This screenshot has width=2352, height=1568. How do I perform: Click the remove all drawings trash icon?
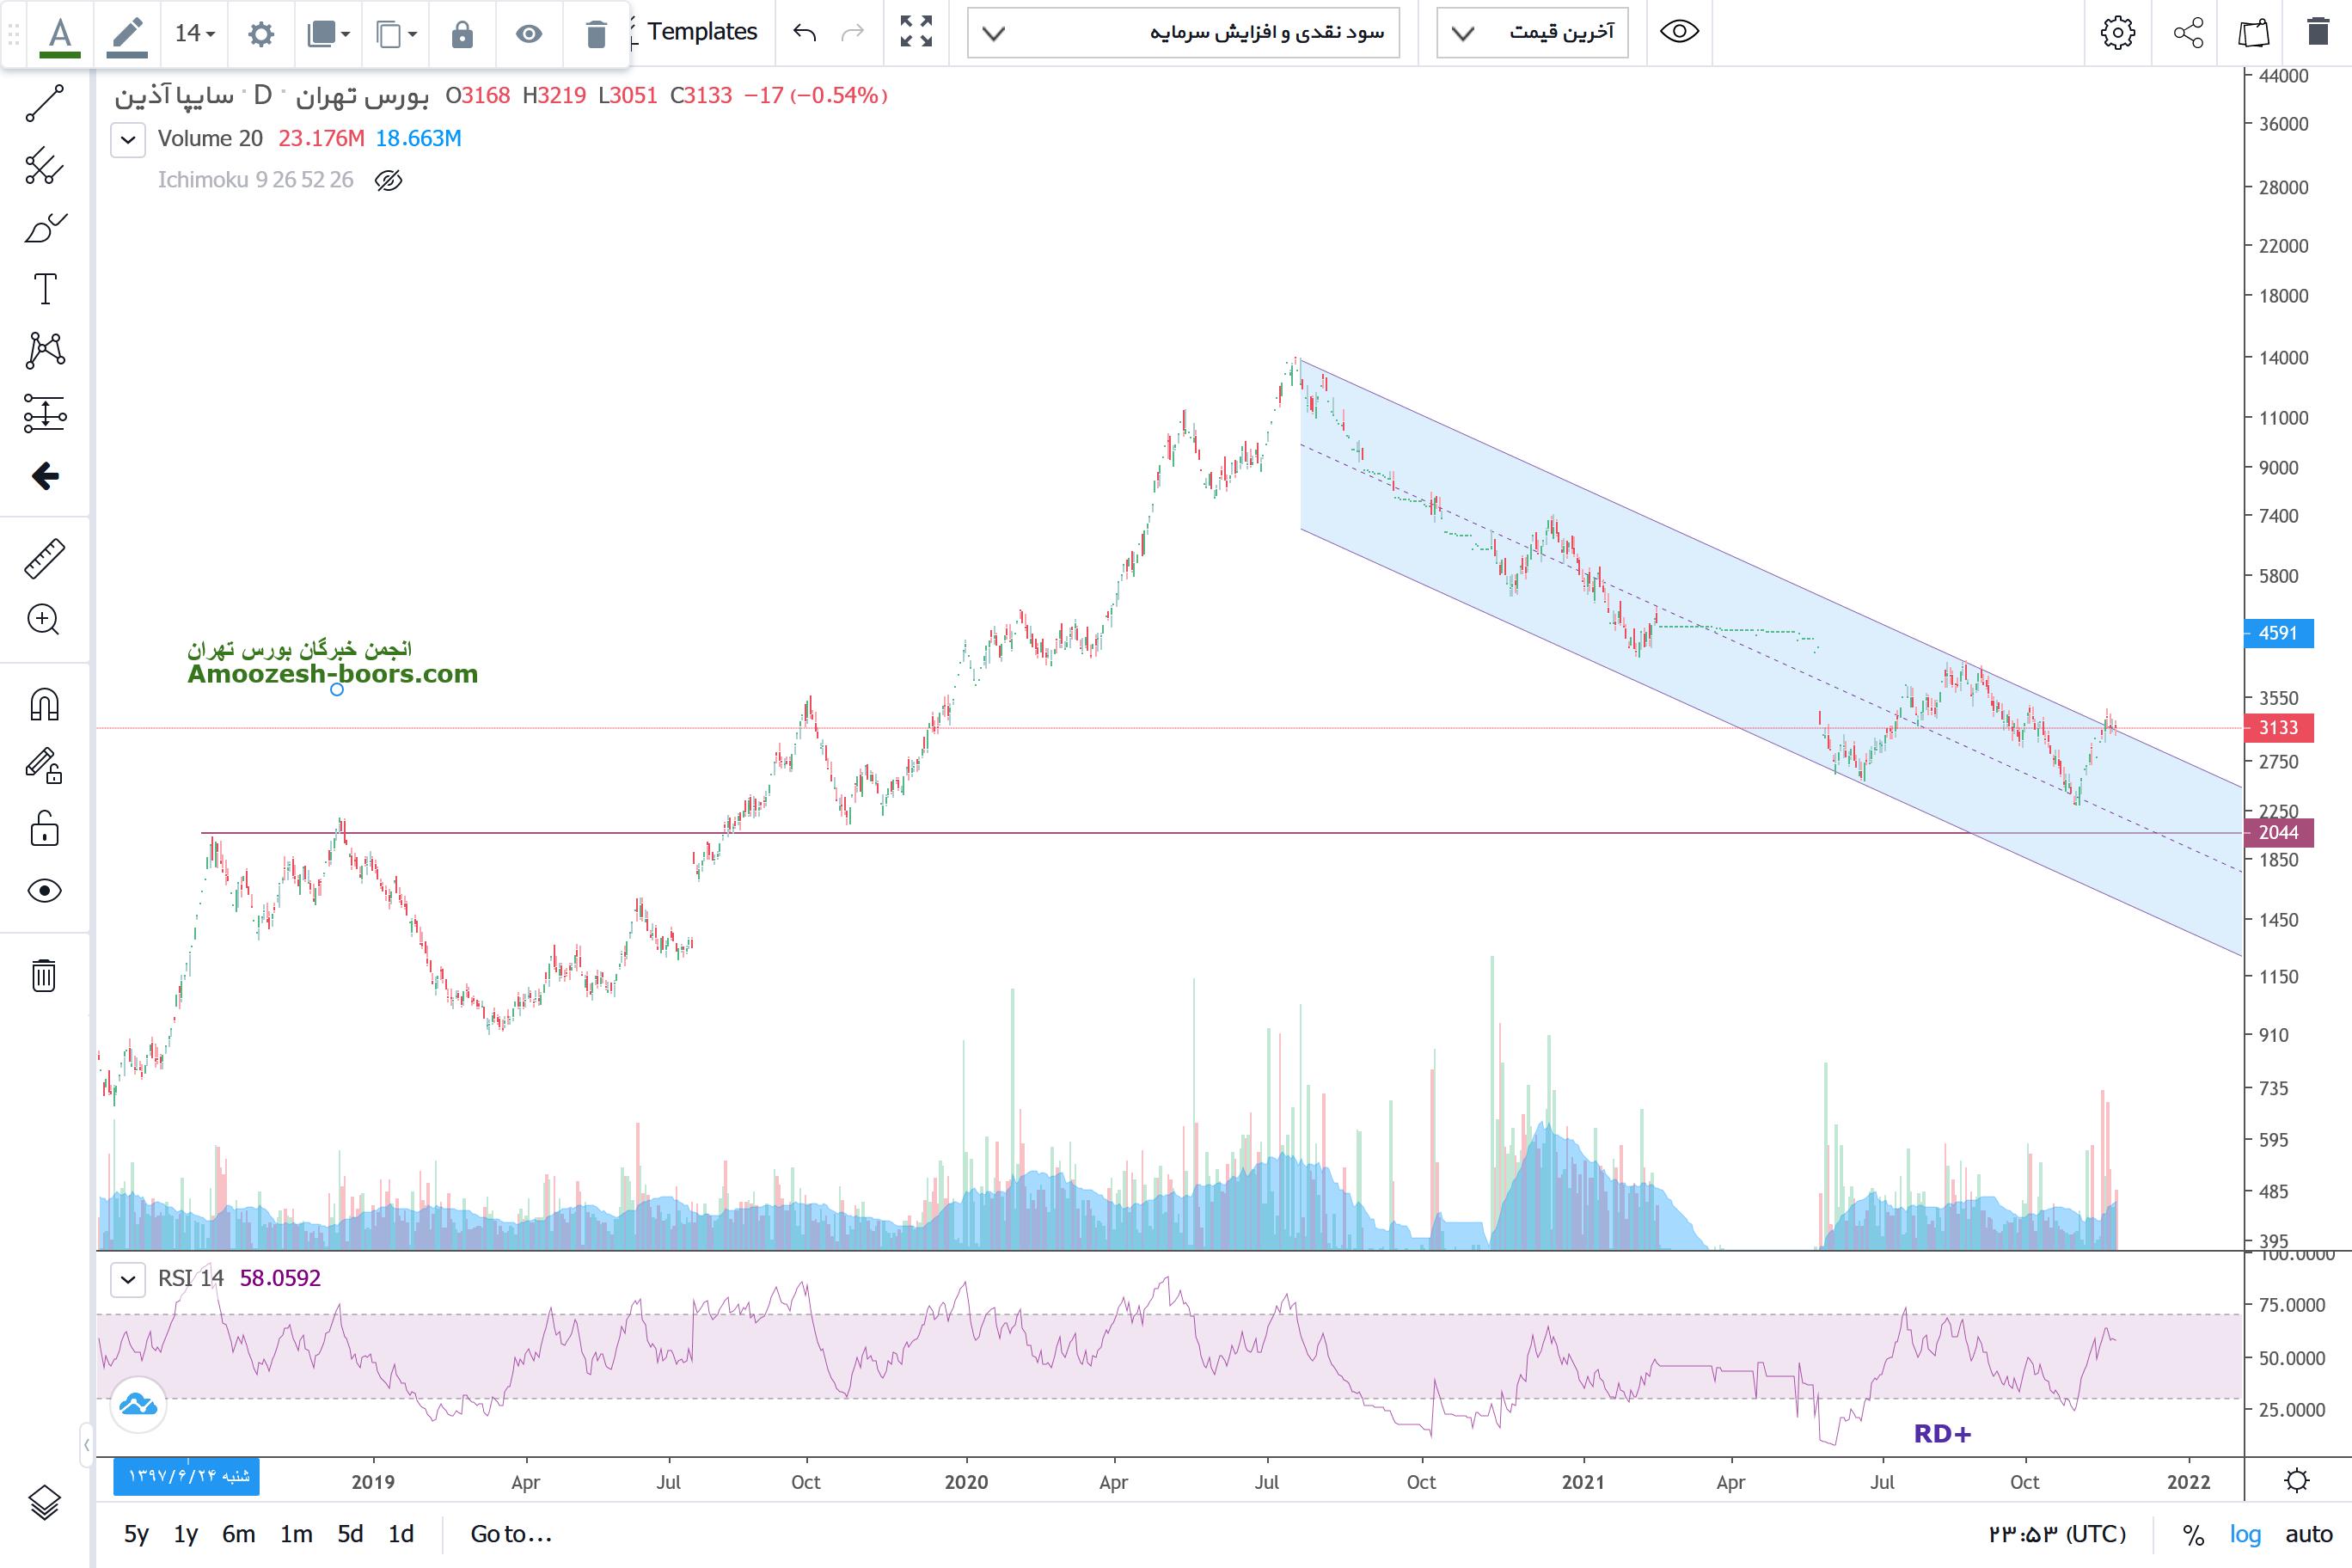(x=44, y=975)
